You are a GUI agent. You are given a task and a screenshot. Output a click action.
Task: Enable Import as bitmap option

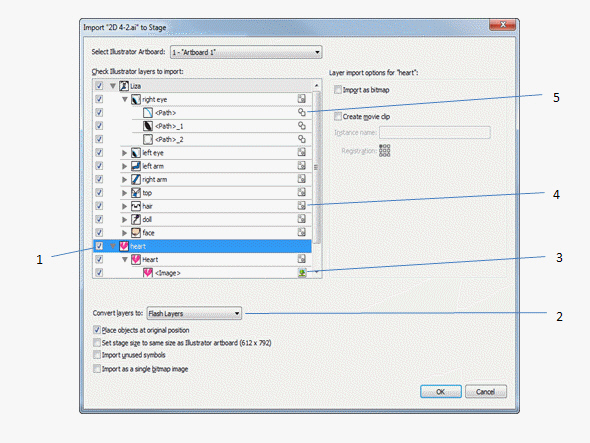[338, 90]
